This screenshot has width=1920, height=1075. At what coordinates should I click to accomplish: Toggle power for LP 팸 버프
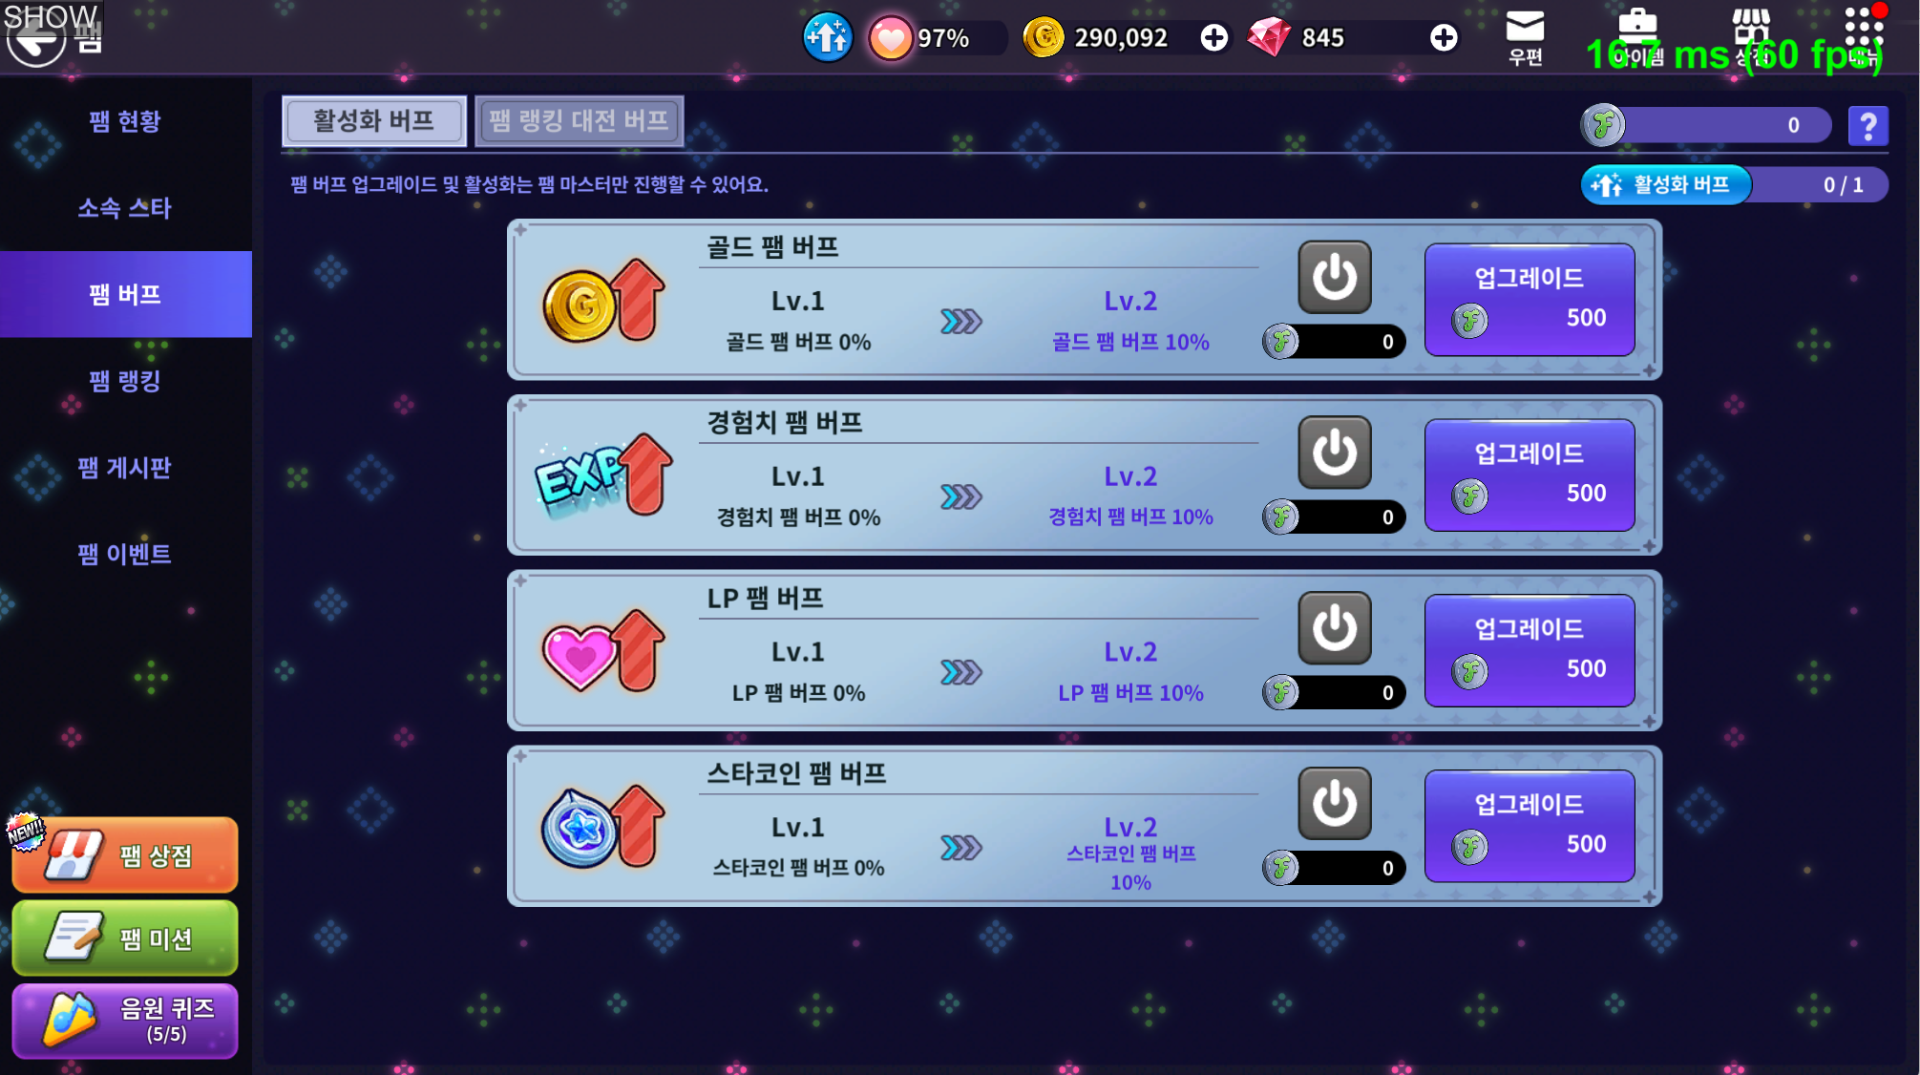pos(1334,628)
